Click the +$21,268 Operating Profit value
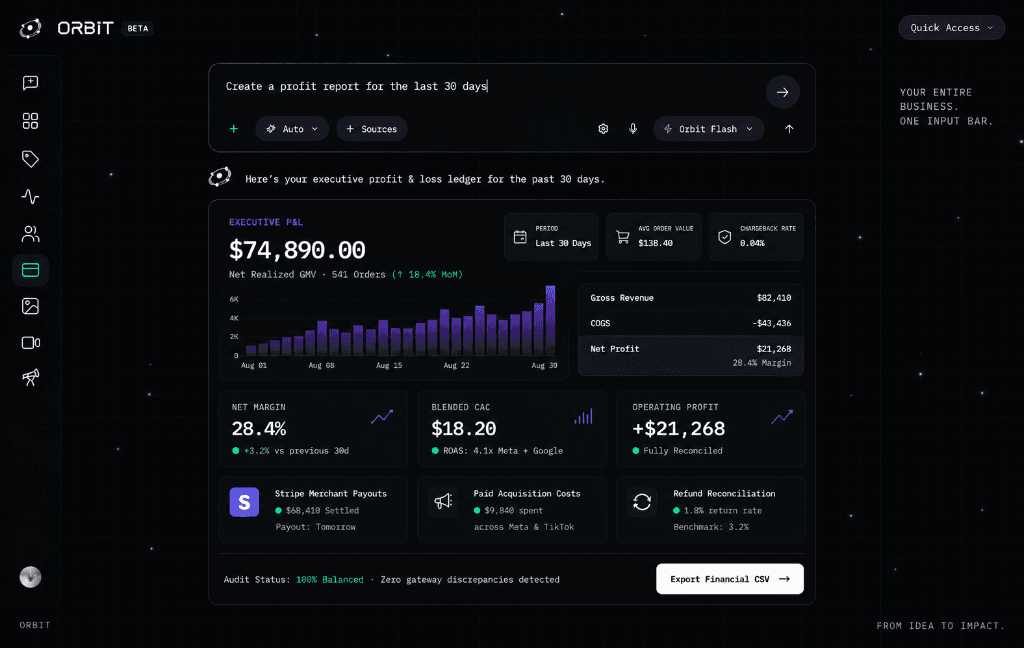Viewport: 1024px width, 648px height. pos(679,429)
